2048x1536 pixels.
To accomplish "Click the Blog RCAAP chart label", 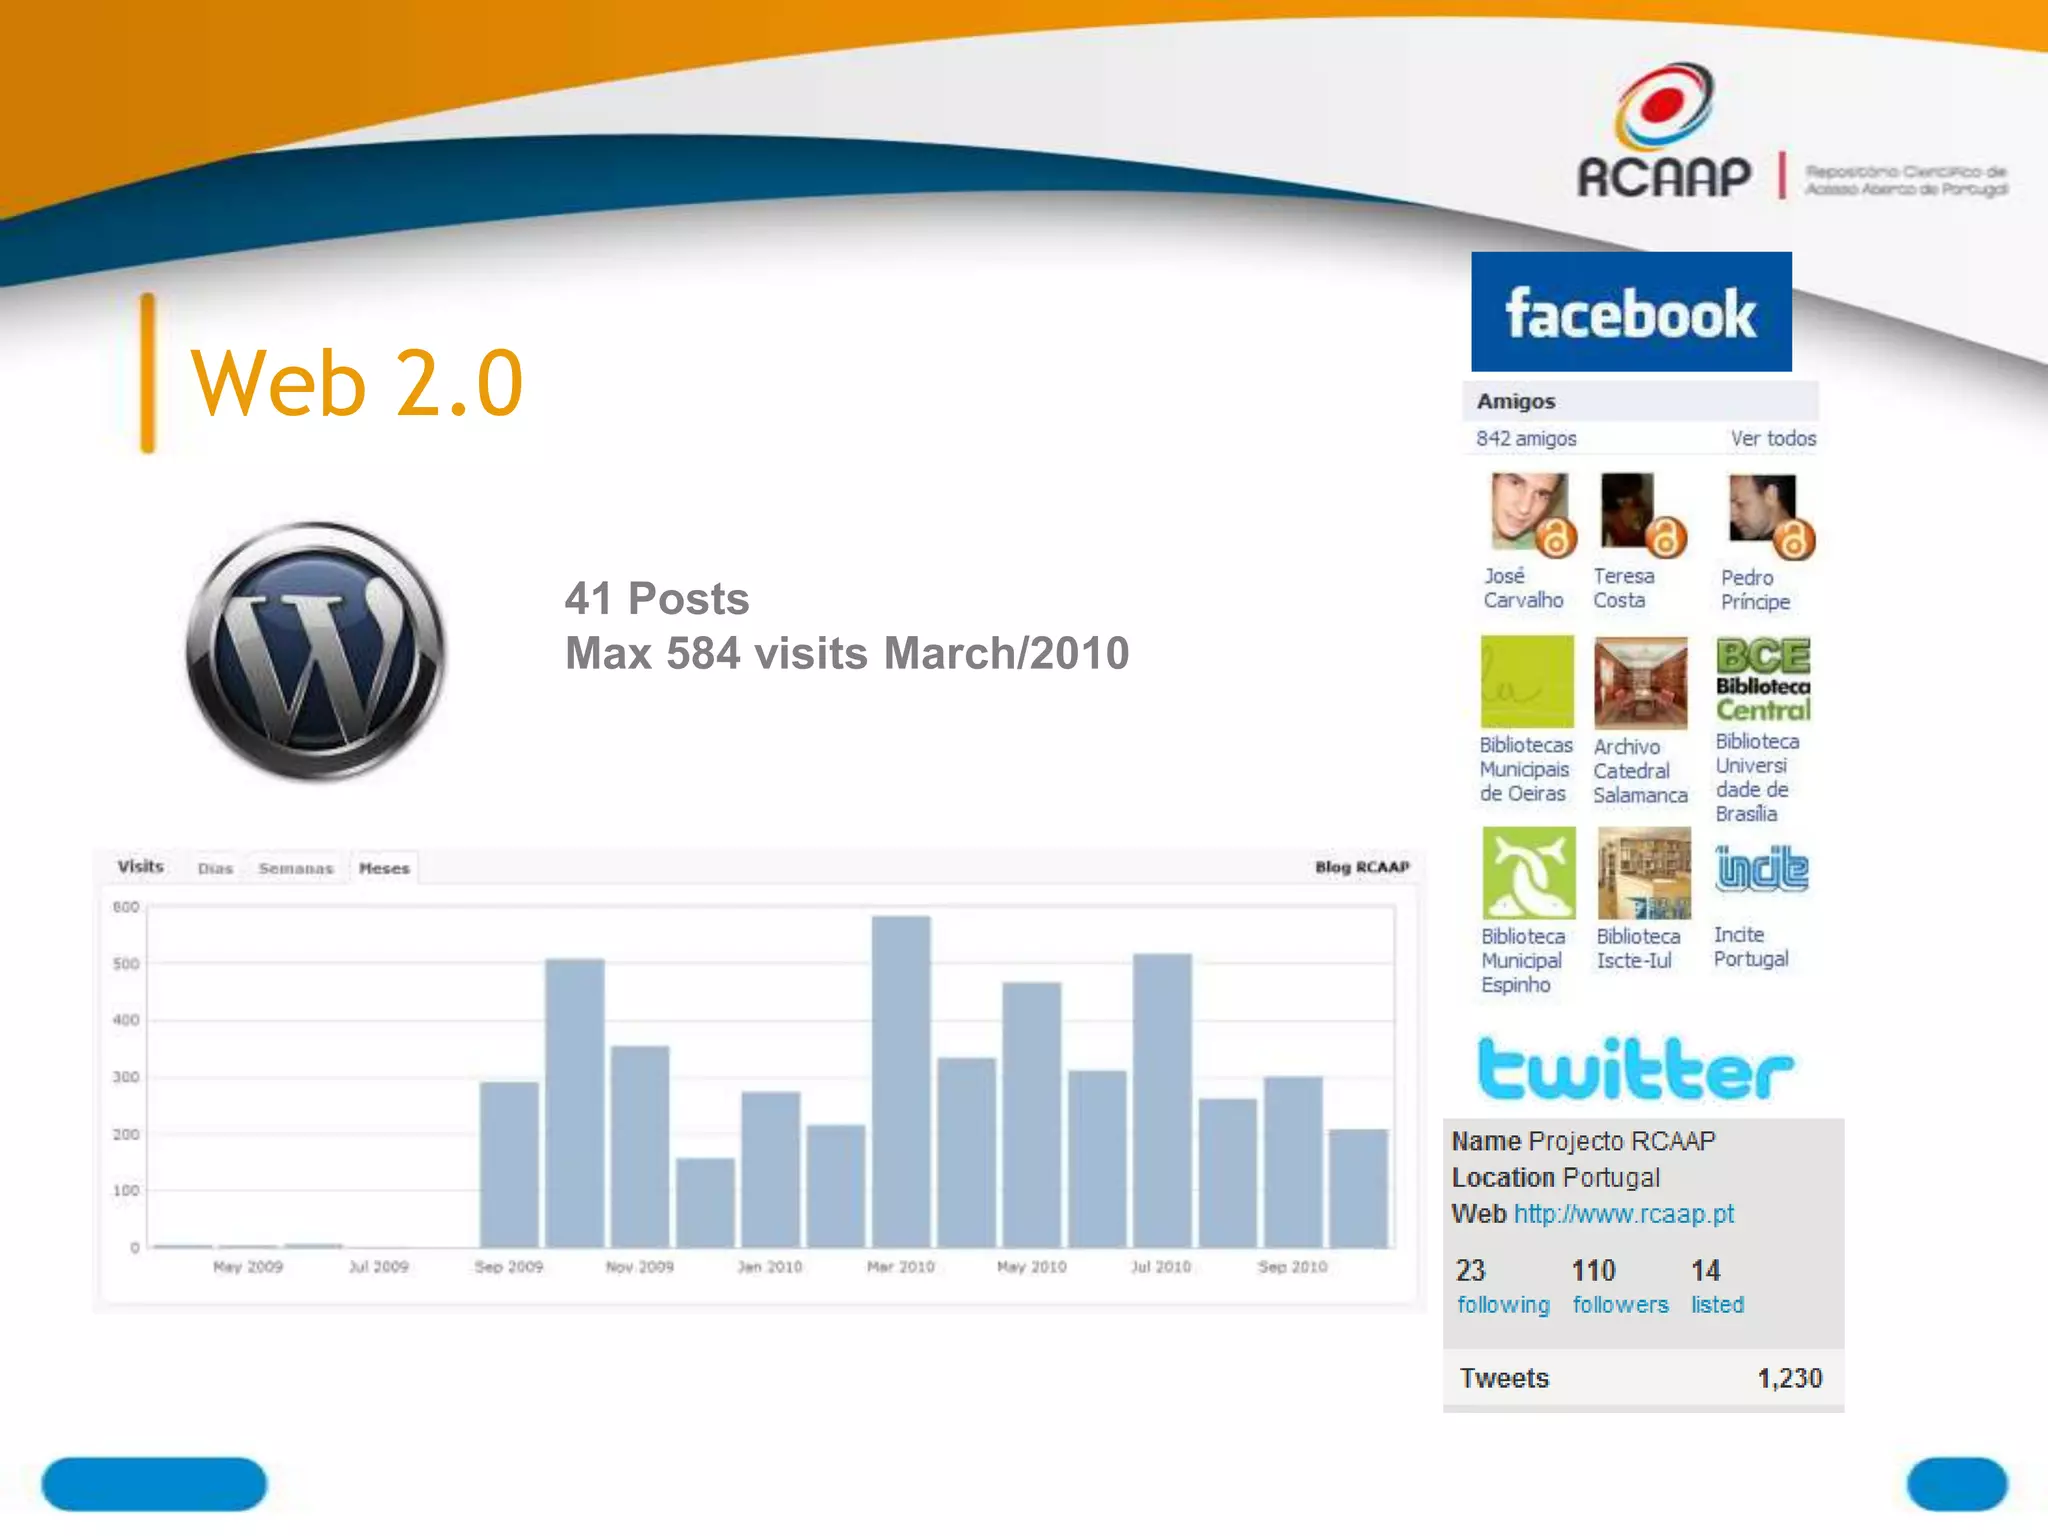I will pos(1362,867).
